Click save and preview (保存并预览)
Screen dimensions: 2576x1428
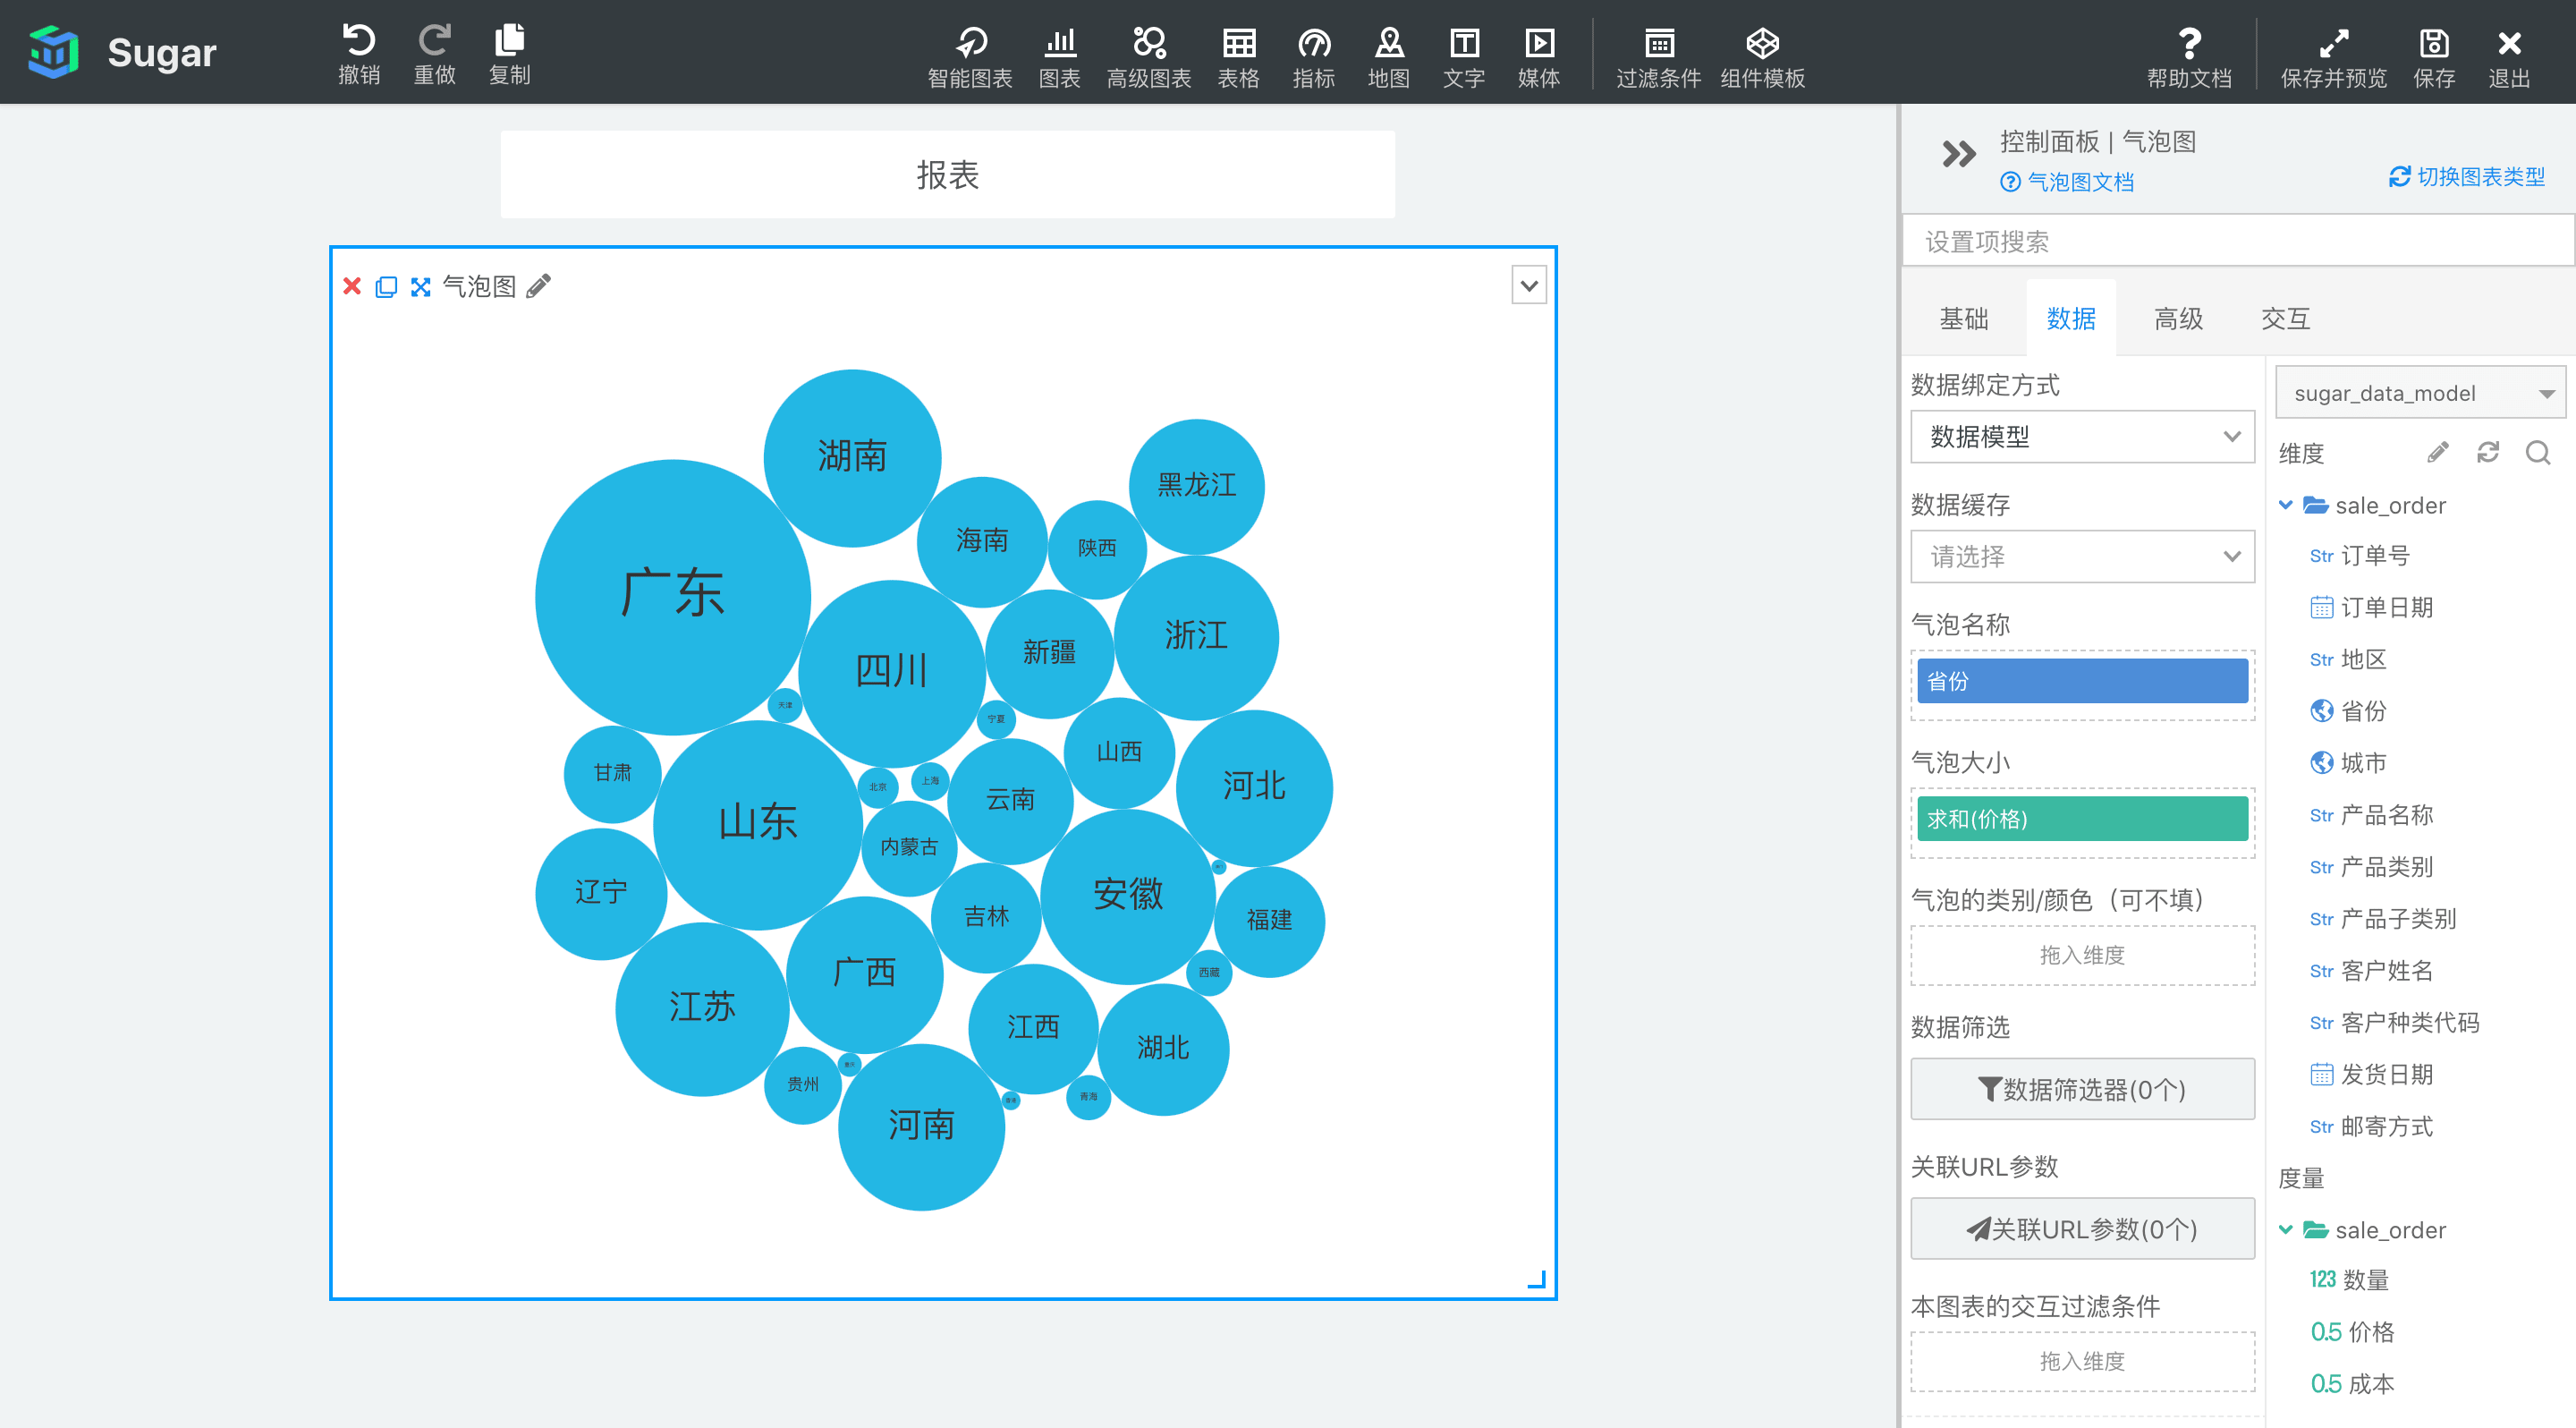pyautogui.click(x=2333, y=57)
